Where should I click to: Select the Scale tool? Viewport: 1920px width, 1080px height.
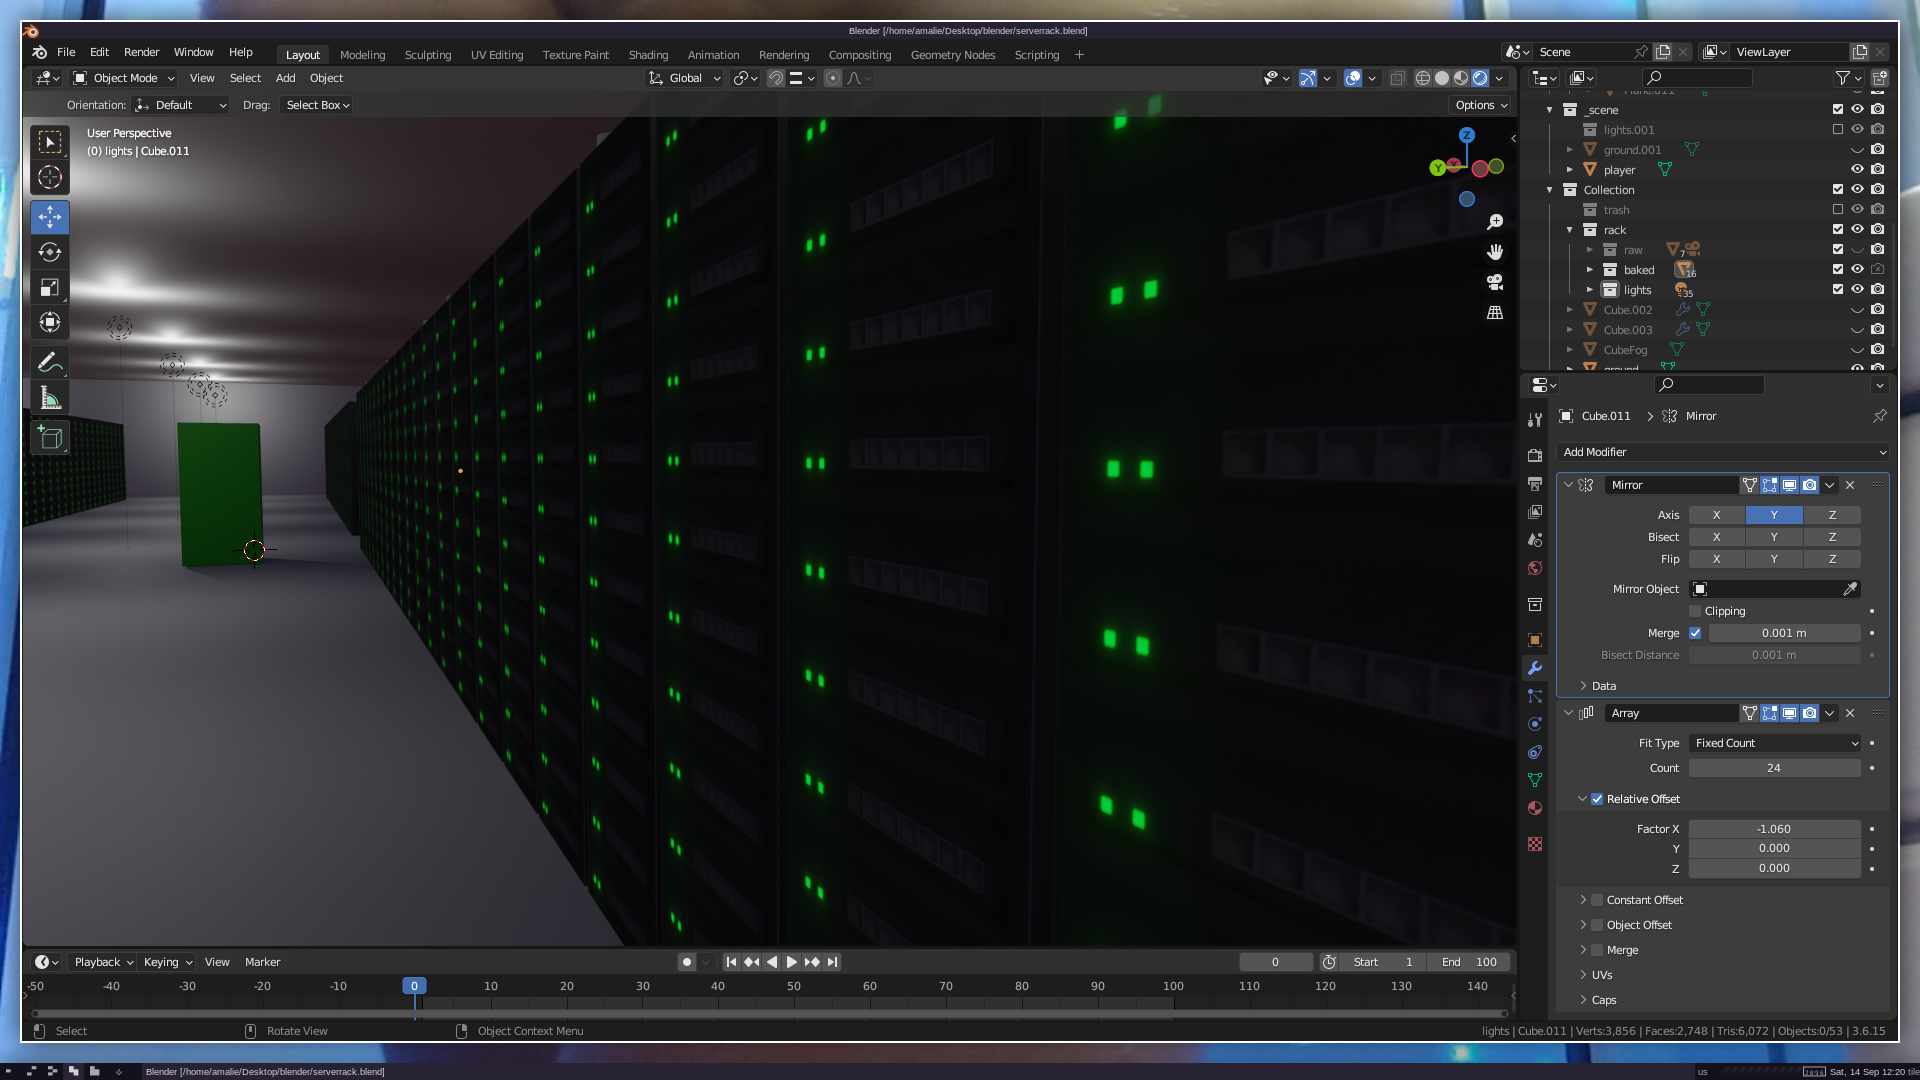(x=50, y=288)
